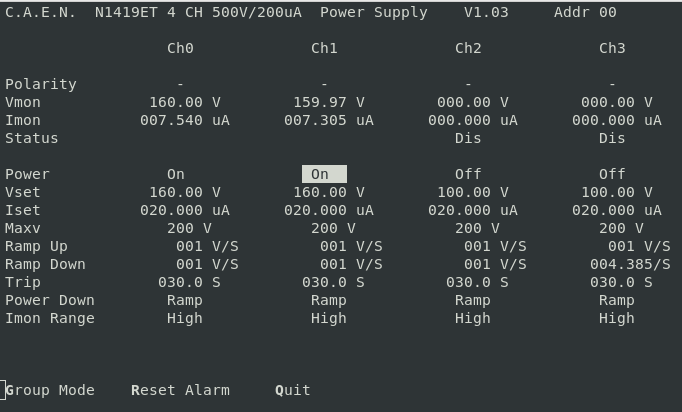Select Ch1 Maxv 200 V value
Image resolution: width=682 pixels, height=412 pixels.
pos(333,228)
